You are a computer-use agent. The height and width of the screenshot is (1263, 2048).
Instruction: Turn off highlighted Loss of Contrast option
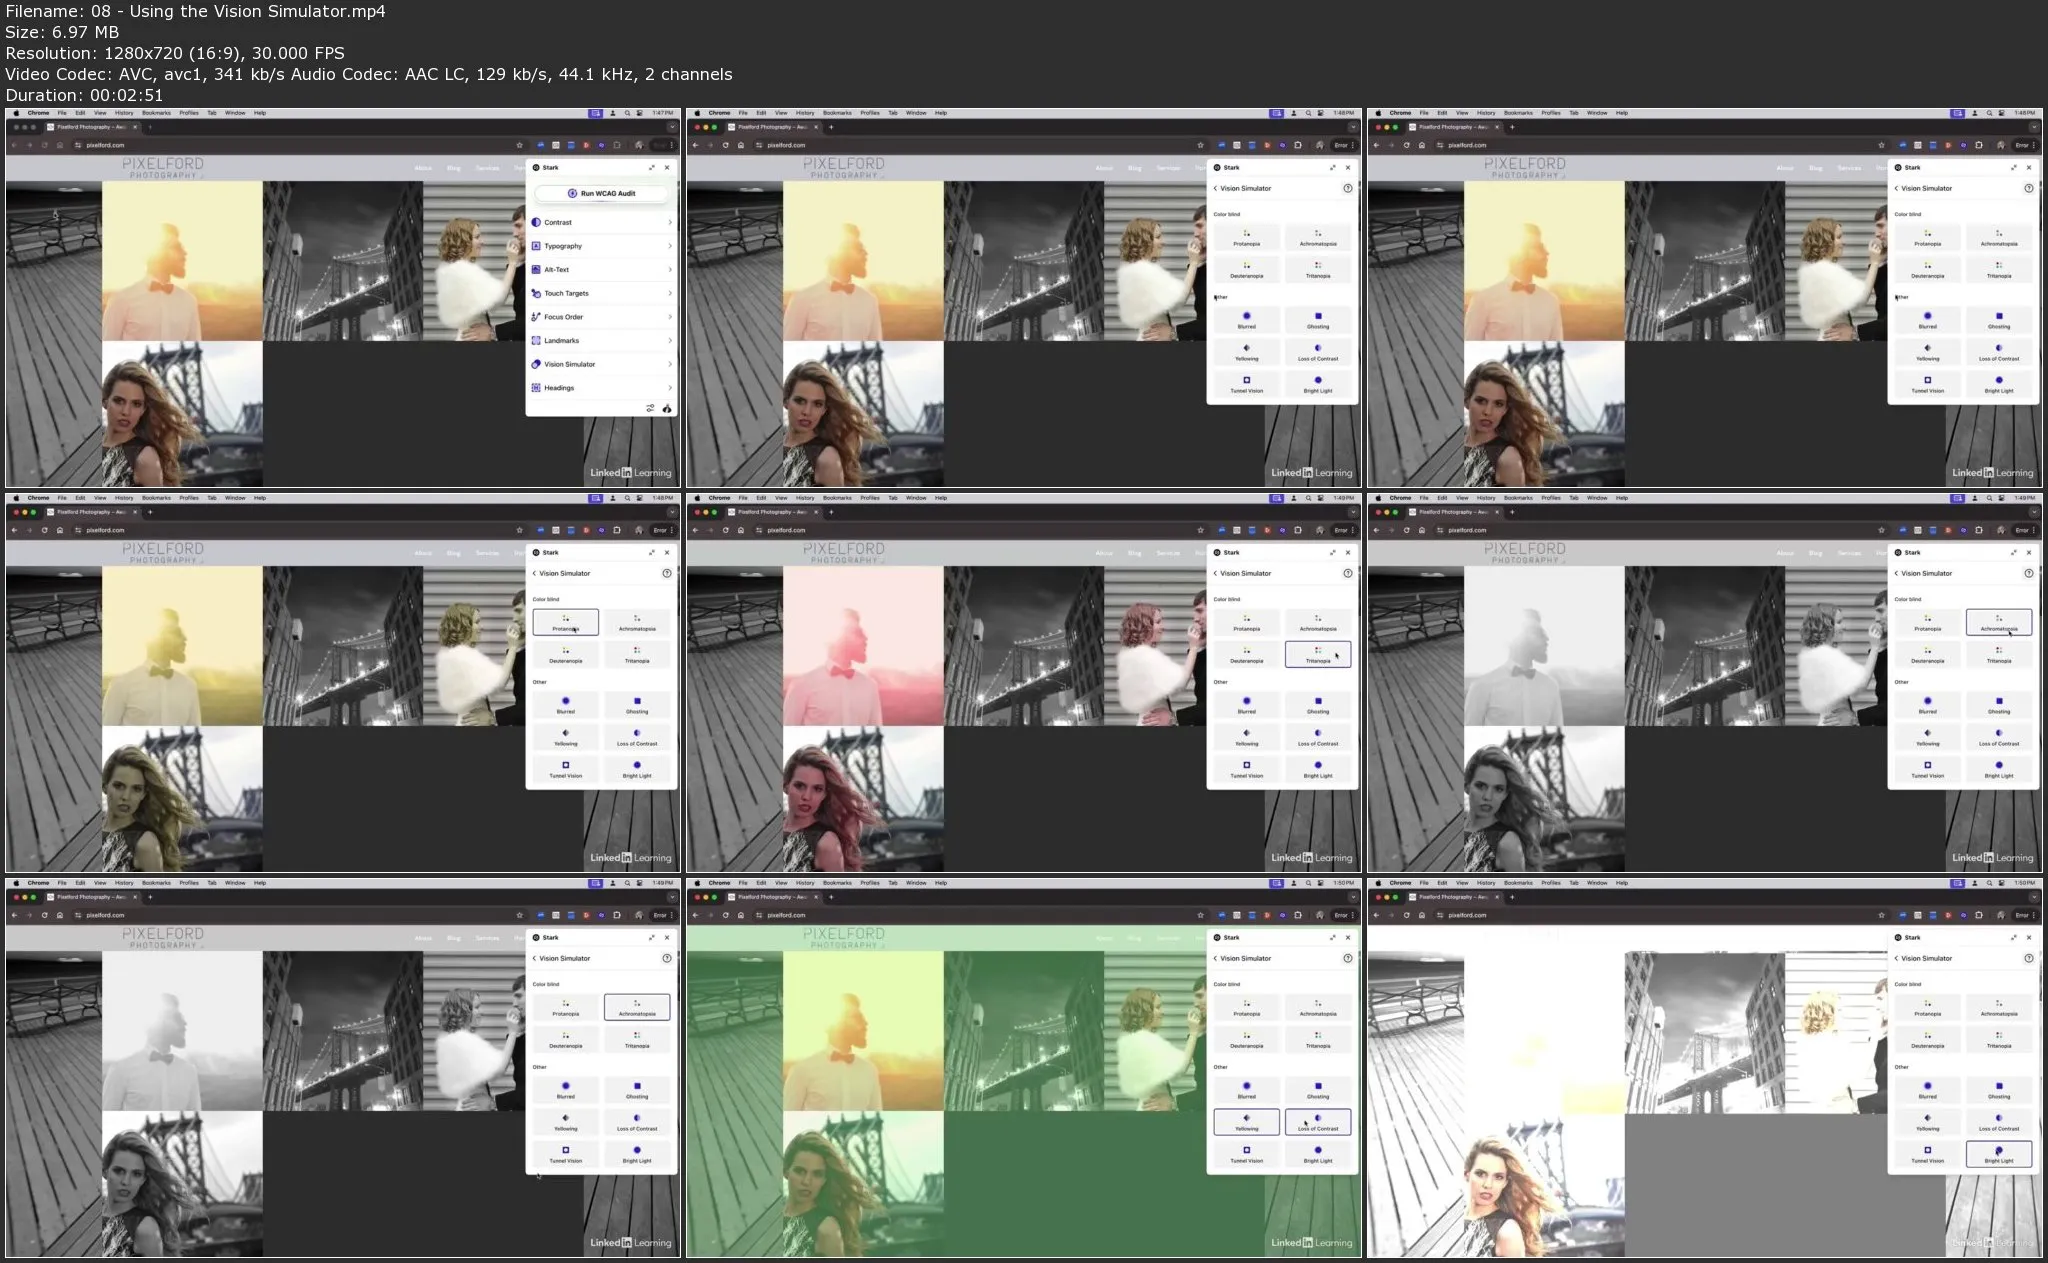click(1317, 1122)
